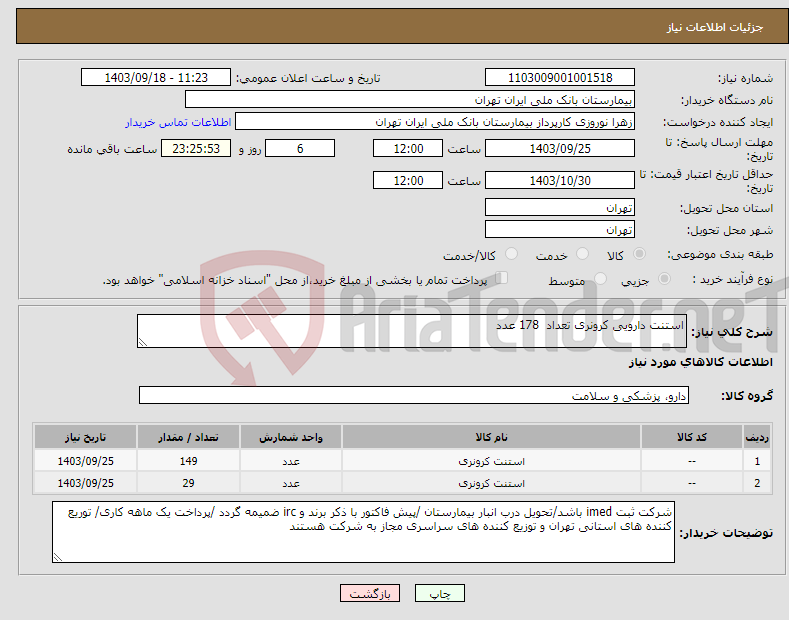Click quantity 149 cell
Viewport: 789px width, 620px height.
tap(188, 461)
